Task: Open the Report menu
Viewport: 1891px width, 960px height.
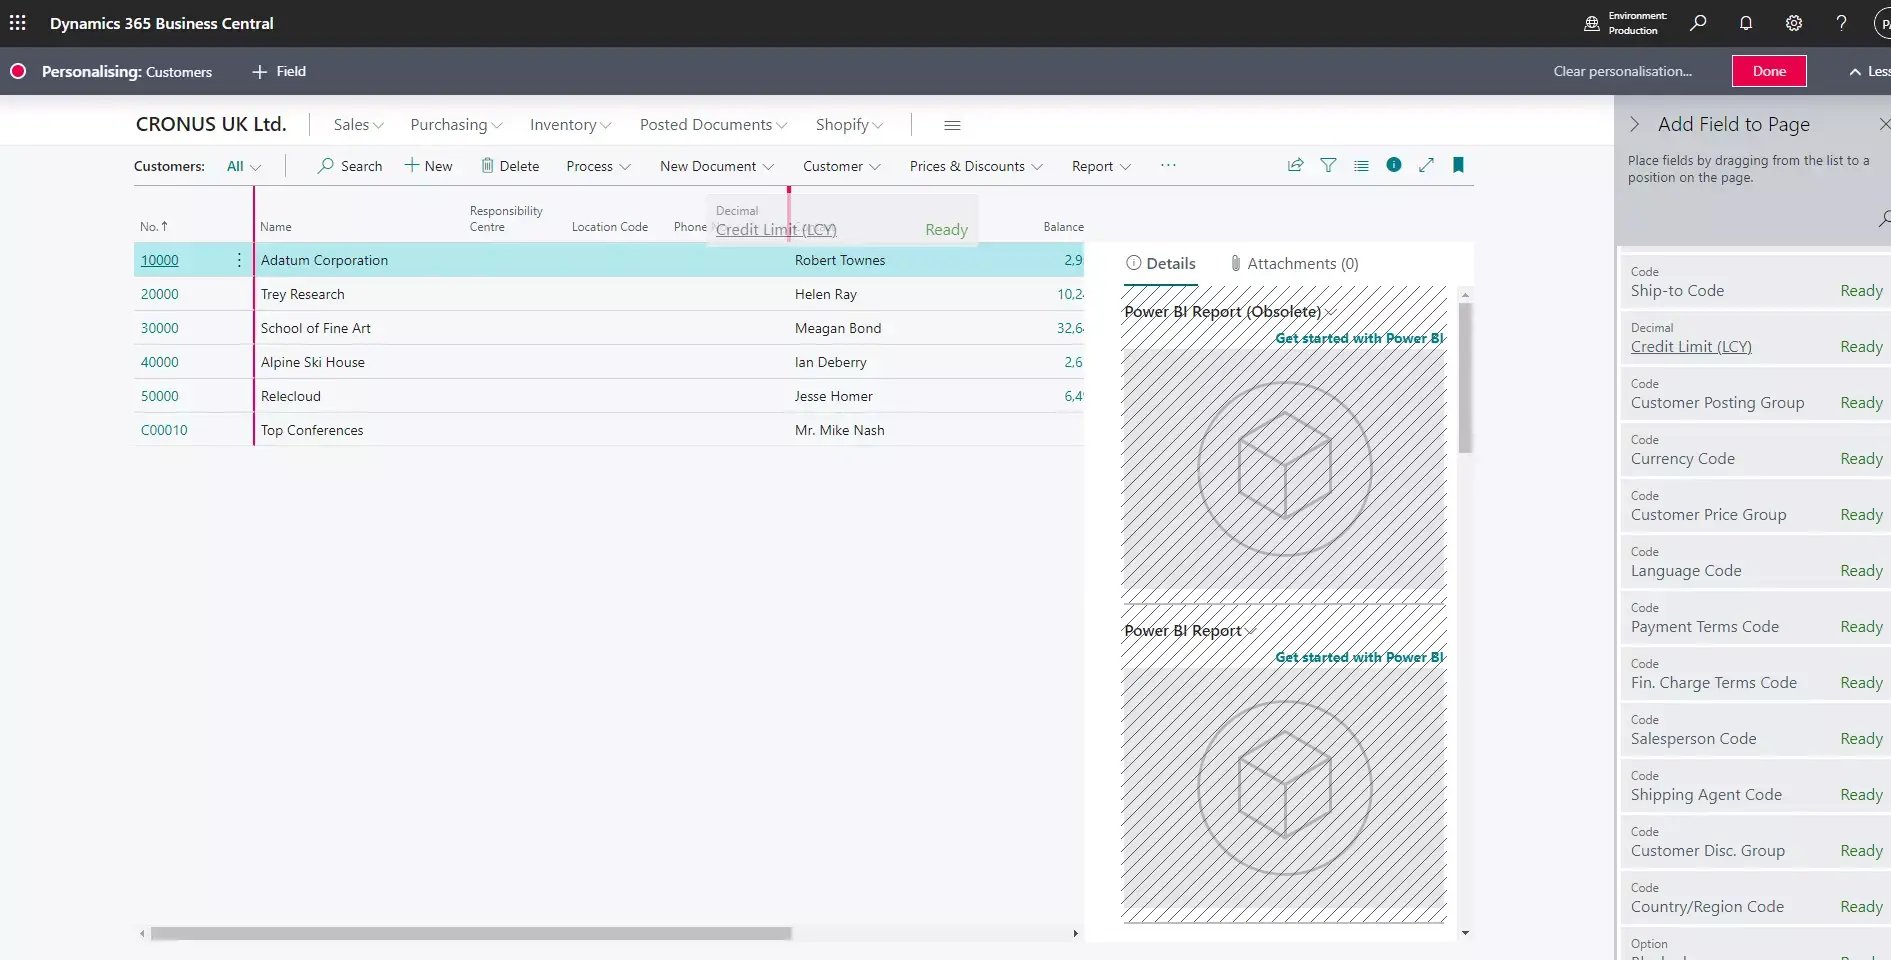Action: pyautogui.click(x=1100, y=166)
